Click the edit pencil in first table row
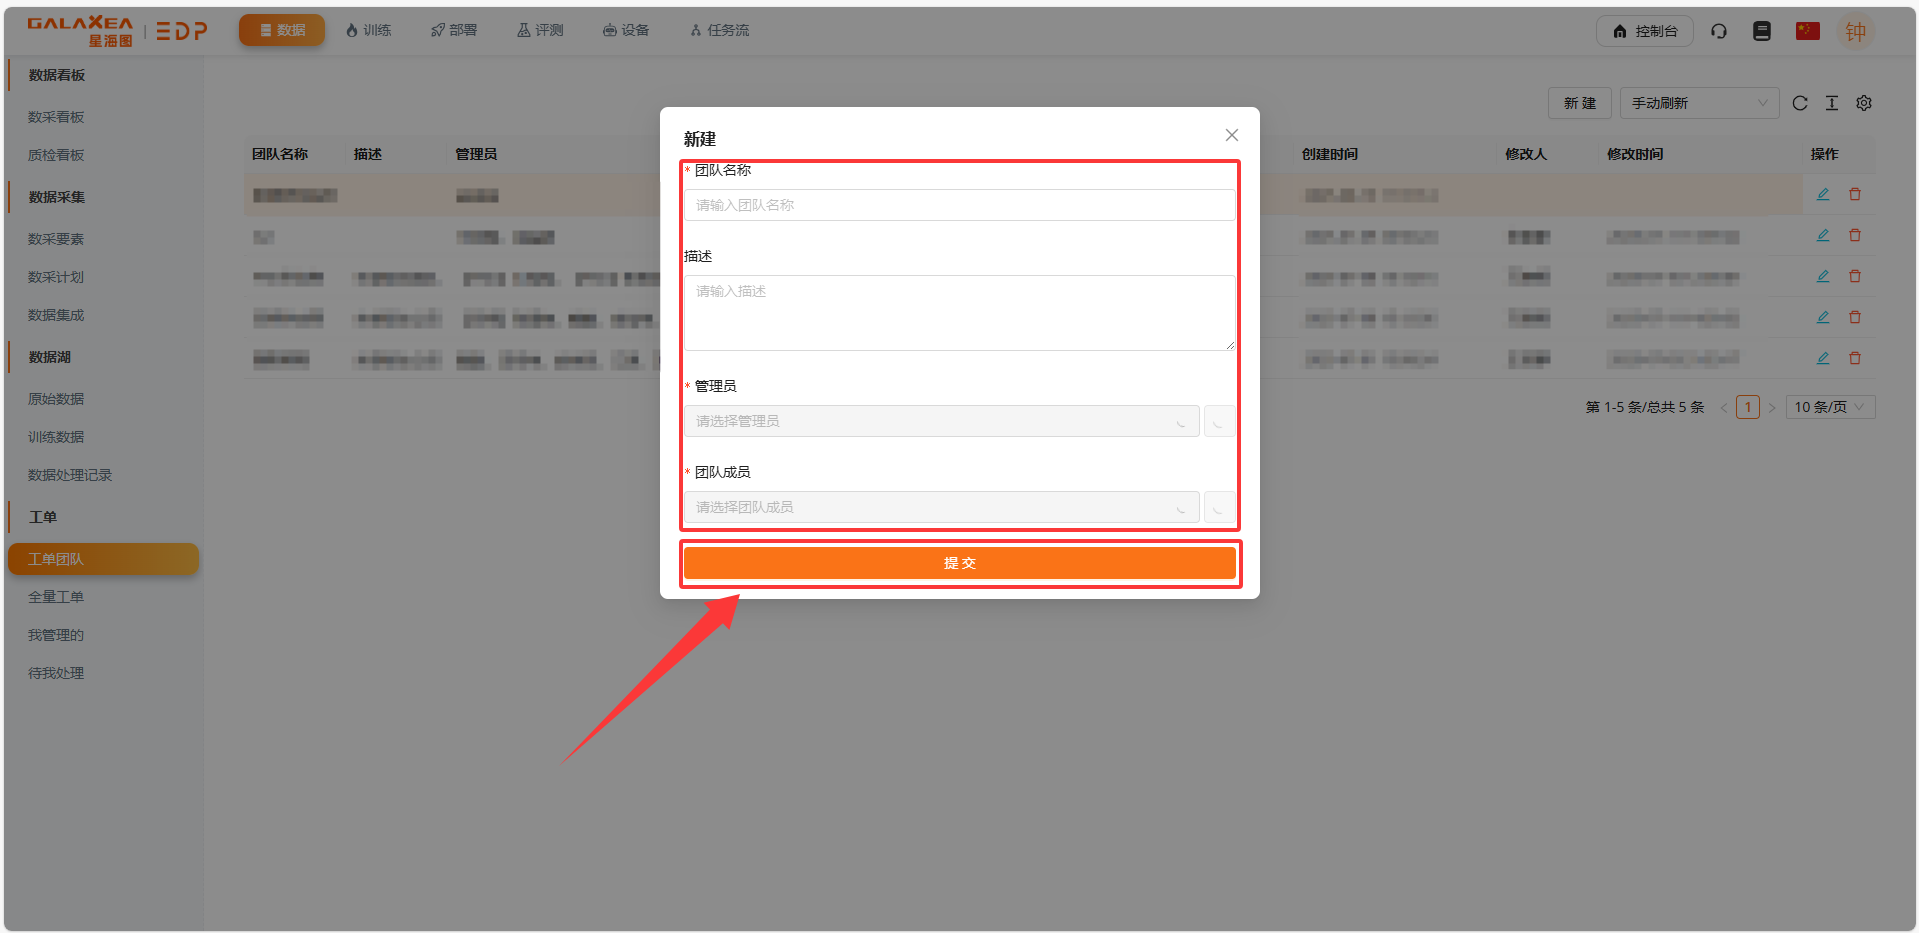 point(1823,194)
